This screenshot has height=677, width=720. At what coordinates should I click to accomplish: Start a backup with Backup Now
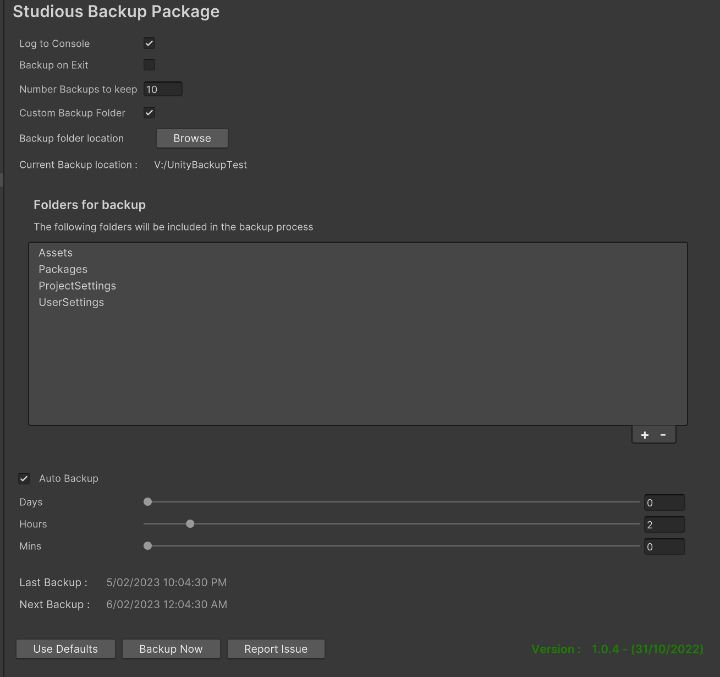[171, 649]
